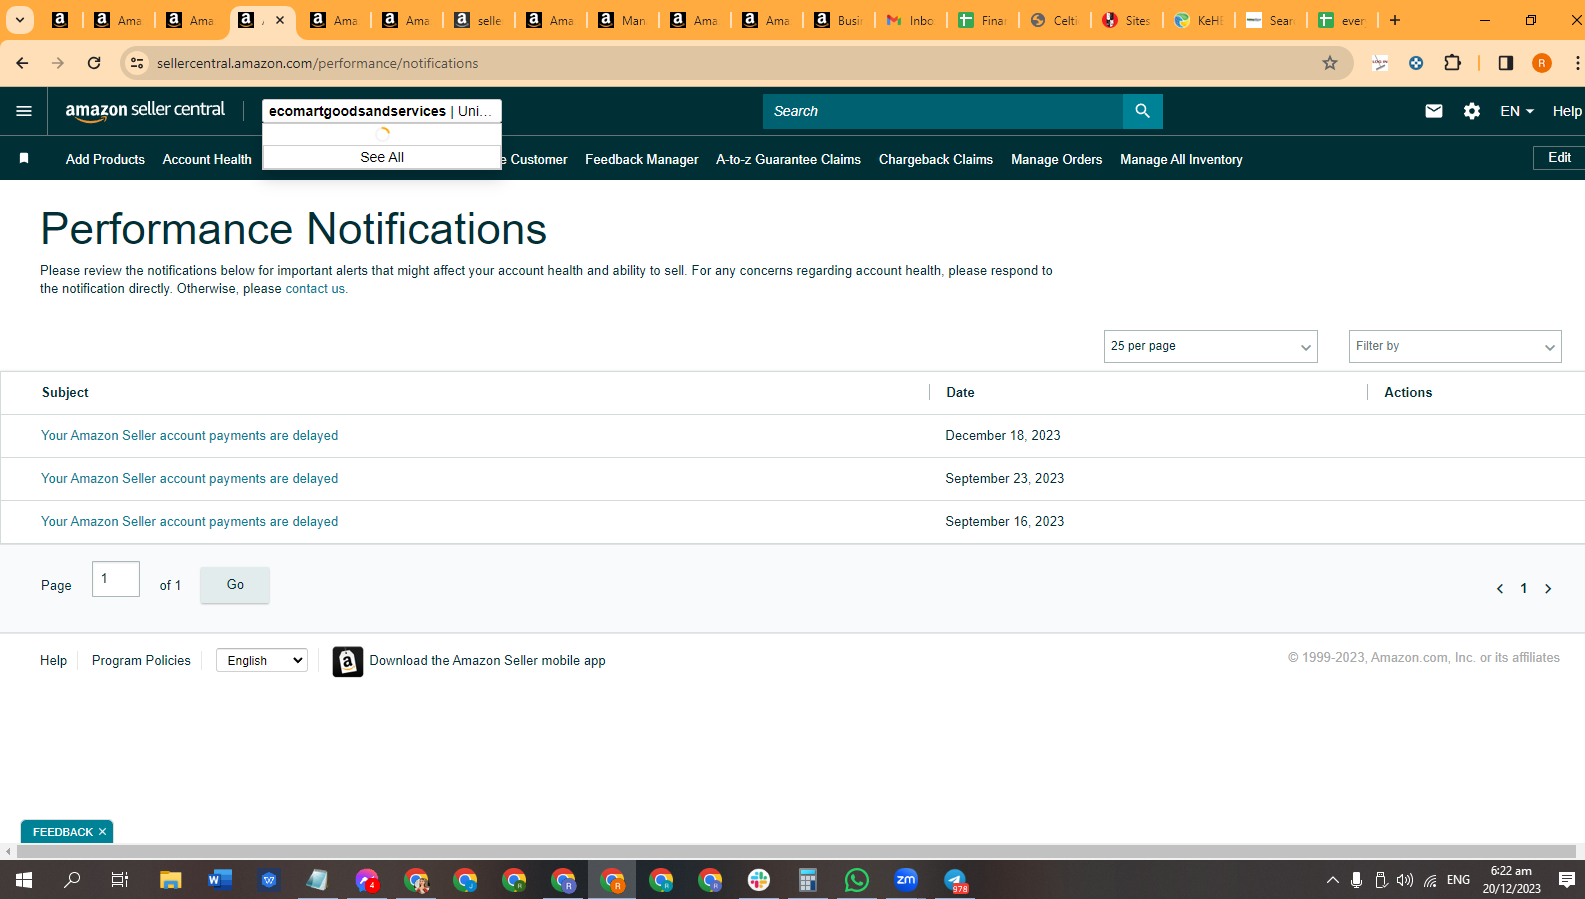1585x899 pixels.
Task: Open the Add Products menu item
Action: 105,159
